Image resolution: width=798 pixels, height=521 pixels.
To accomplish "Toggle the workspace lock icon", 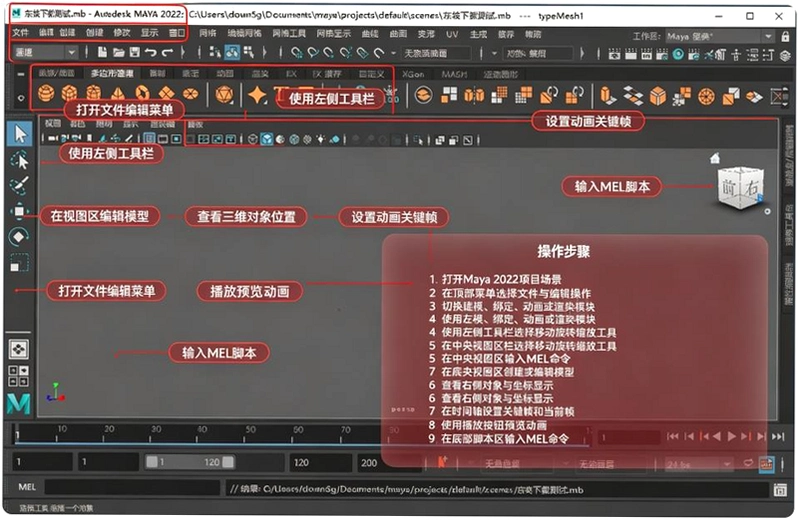I will click(x=786, y=36).
